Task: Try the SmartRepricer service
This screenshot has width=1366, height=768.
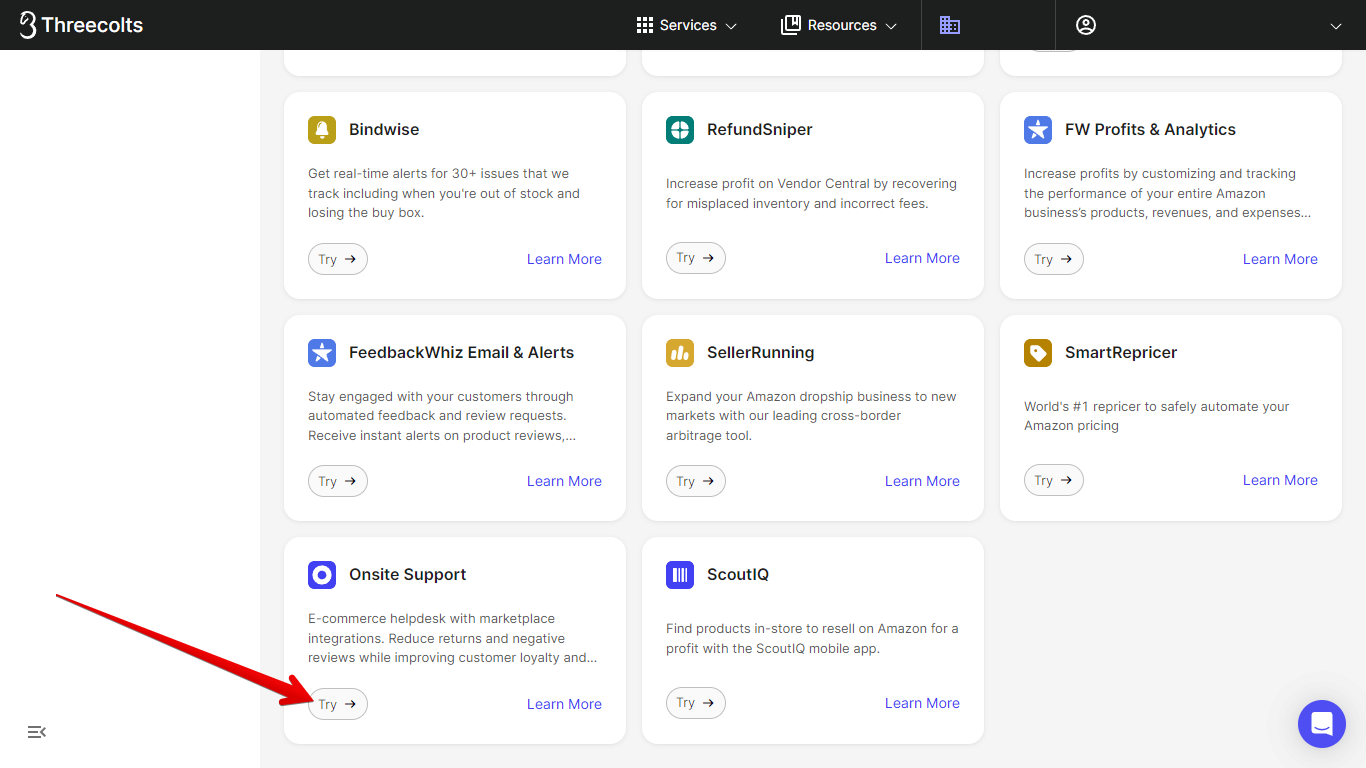Action: (1054, 480)
